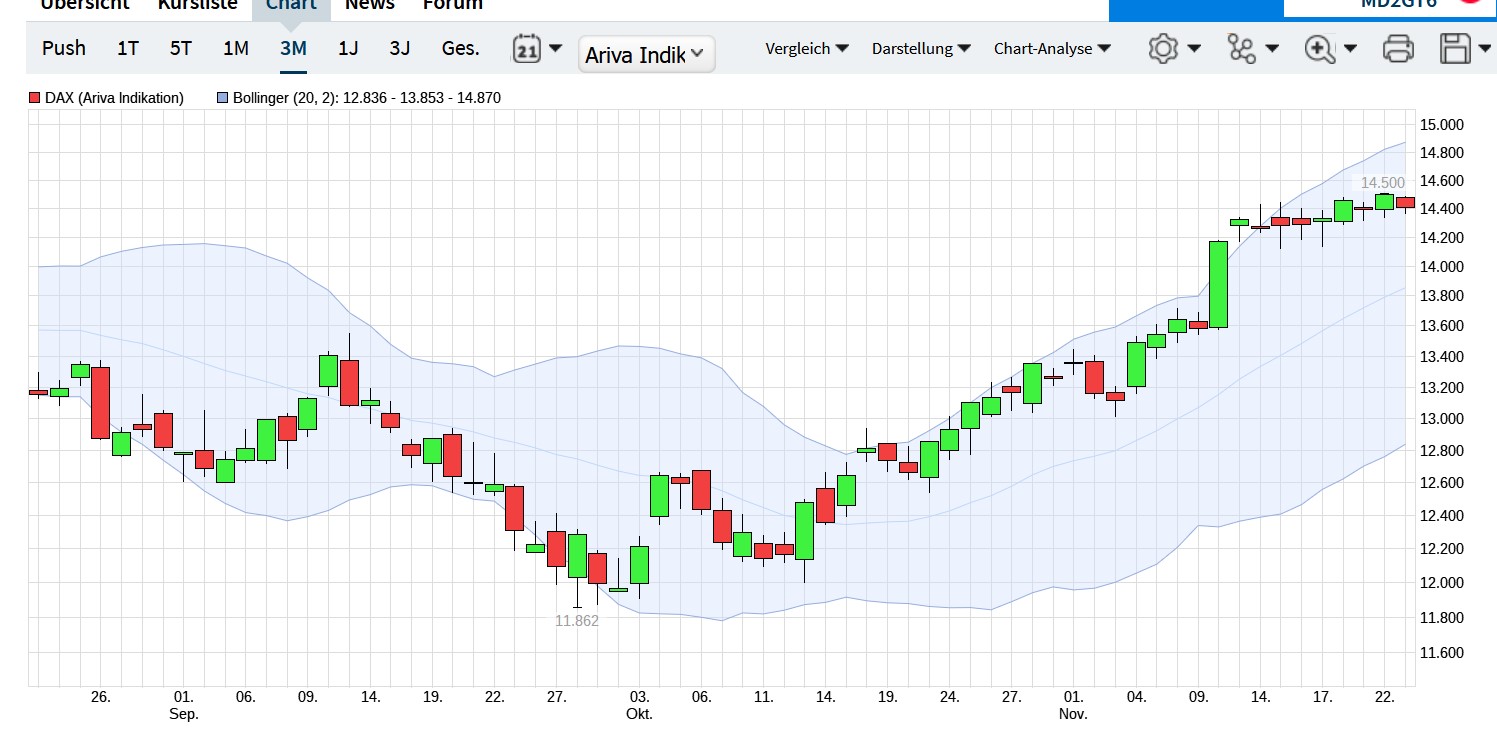Expand the Darstellung menu
Screen dimensions: 1497x735
point(921,48)
